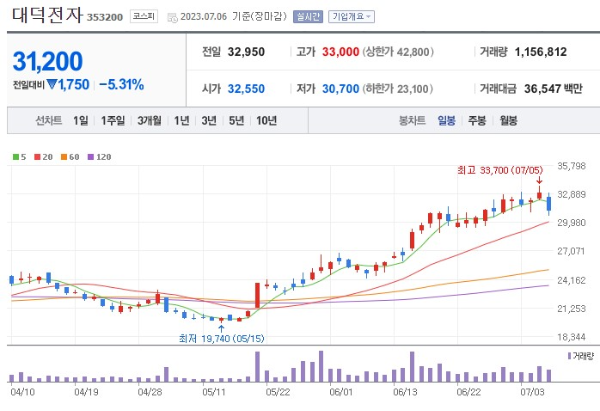Switch to 주봉 candlestick chart

[477, 121]
